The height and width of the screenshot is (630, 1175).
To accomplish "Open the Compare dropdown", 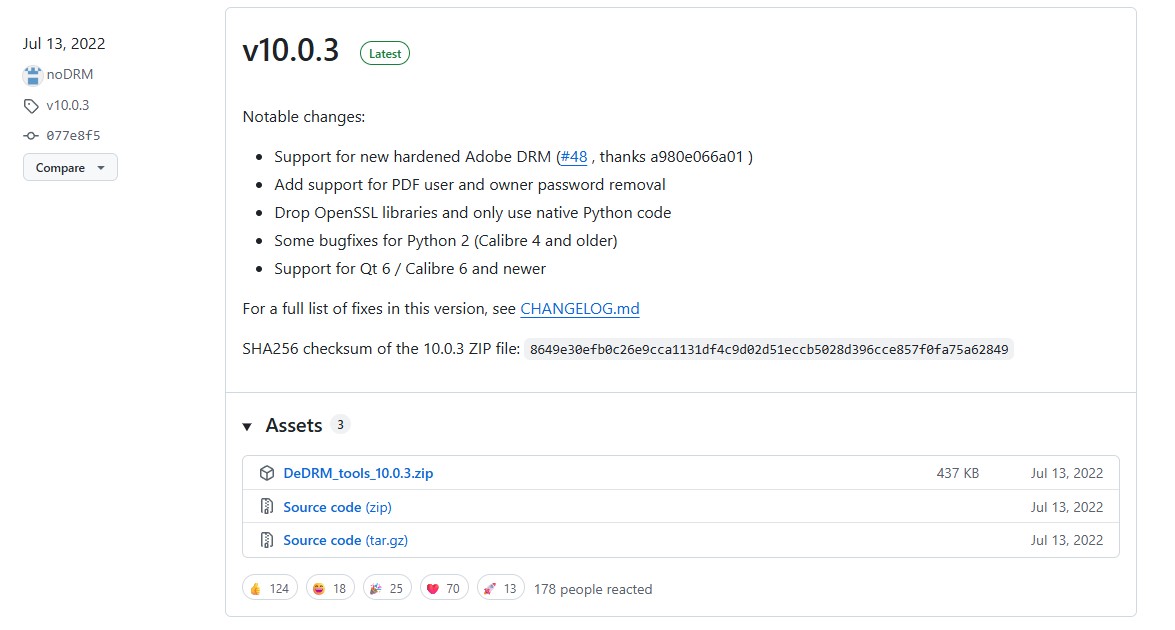I will tap(70, 168).
